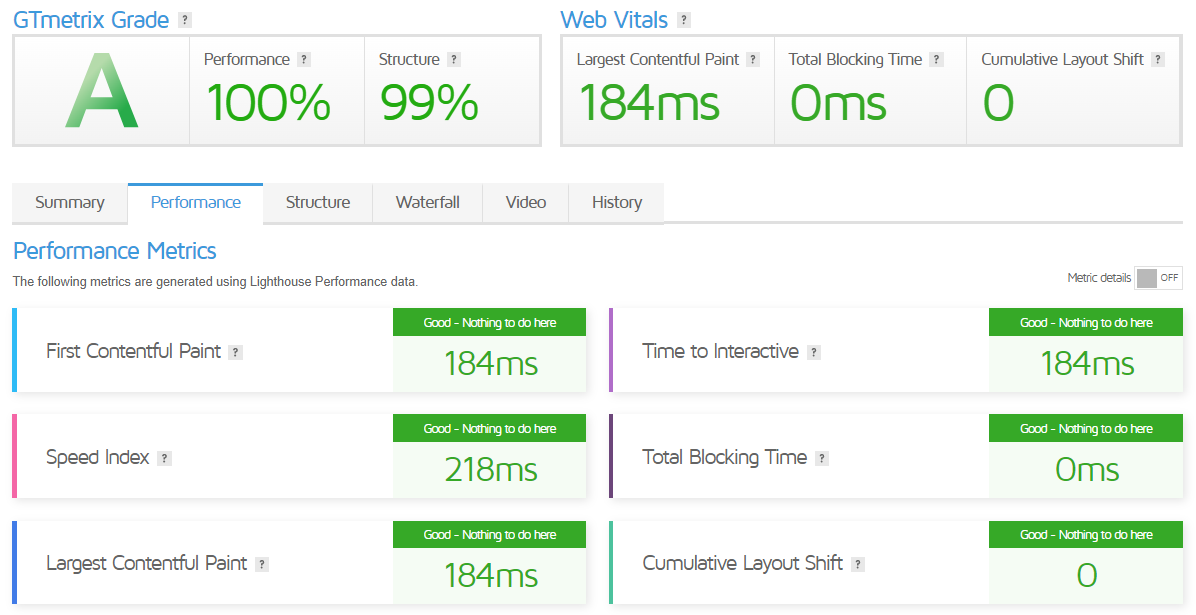Open help for Performance score
This screenshot has width=1196, height=615.
pos(304,60)
